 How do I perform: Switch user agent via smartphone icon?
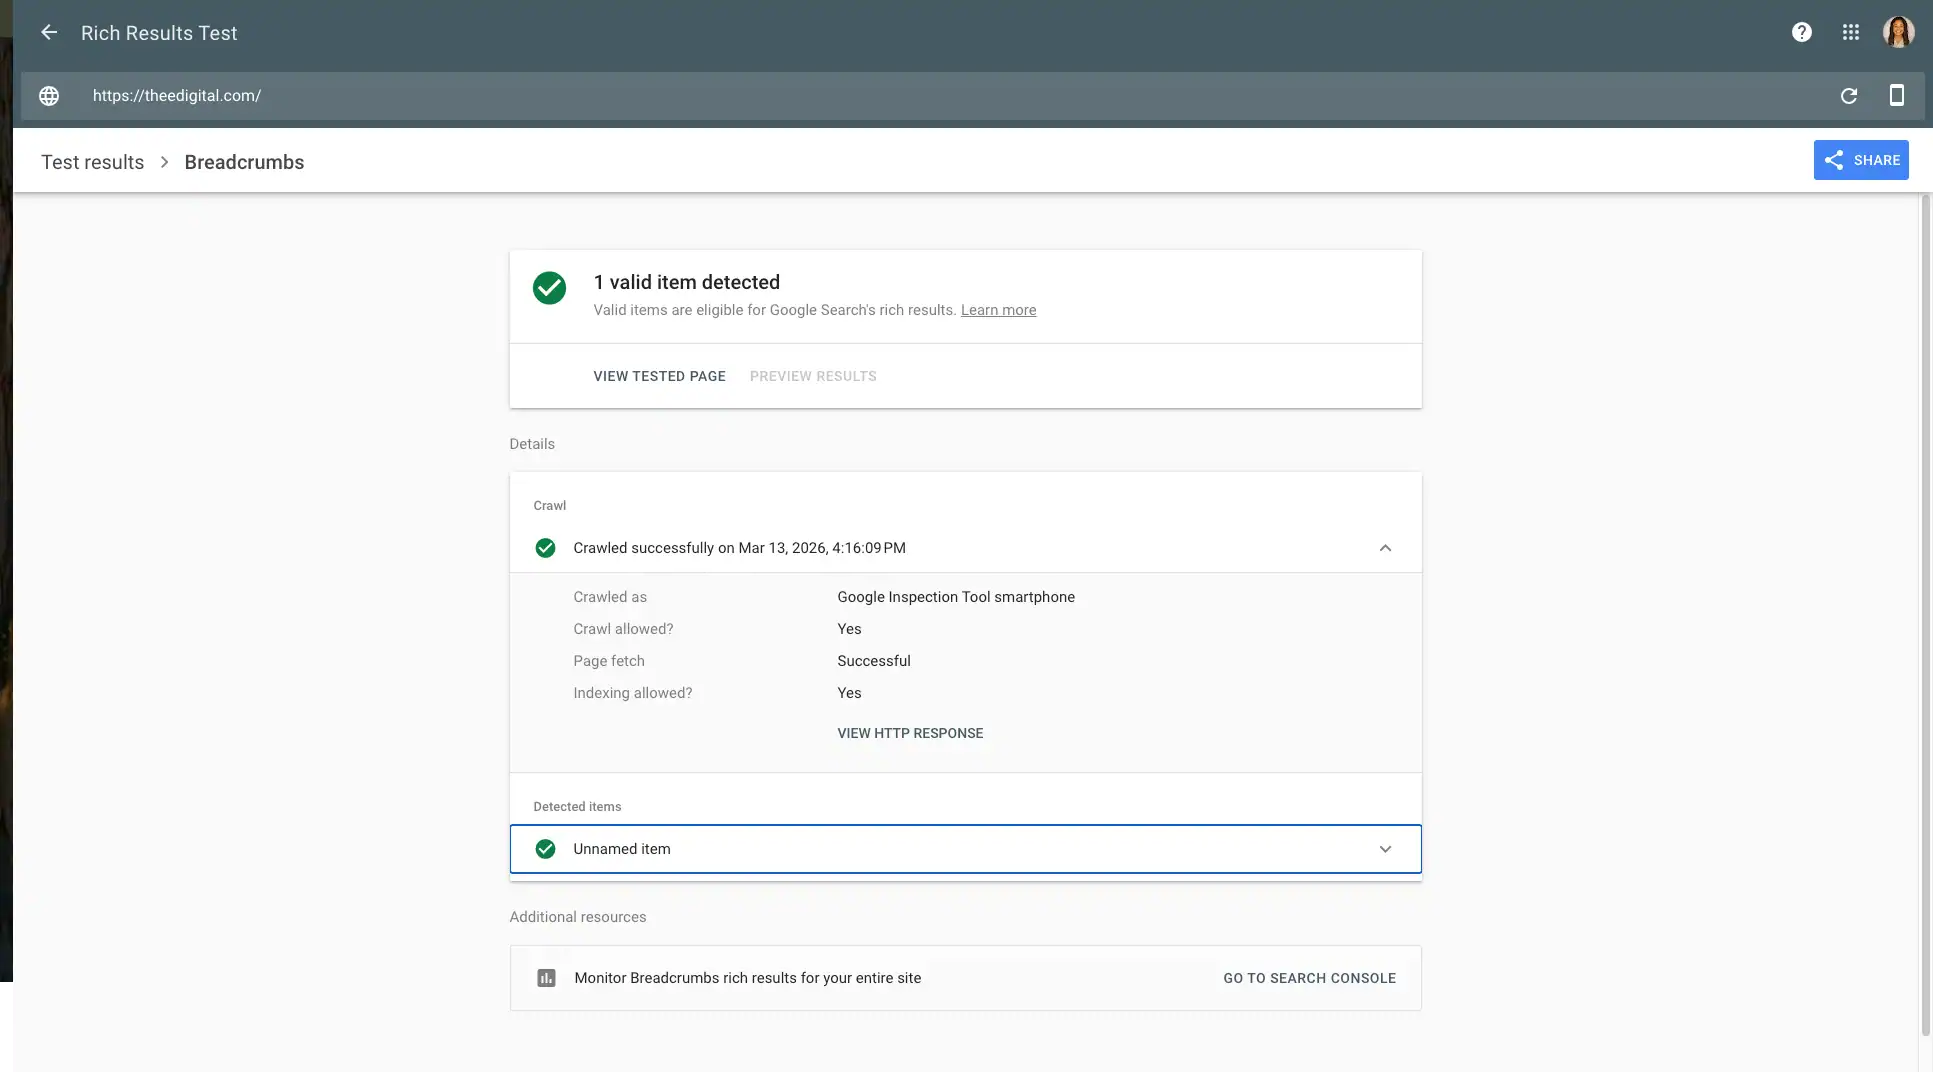pyautogui.click(x=1895, y=96)
